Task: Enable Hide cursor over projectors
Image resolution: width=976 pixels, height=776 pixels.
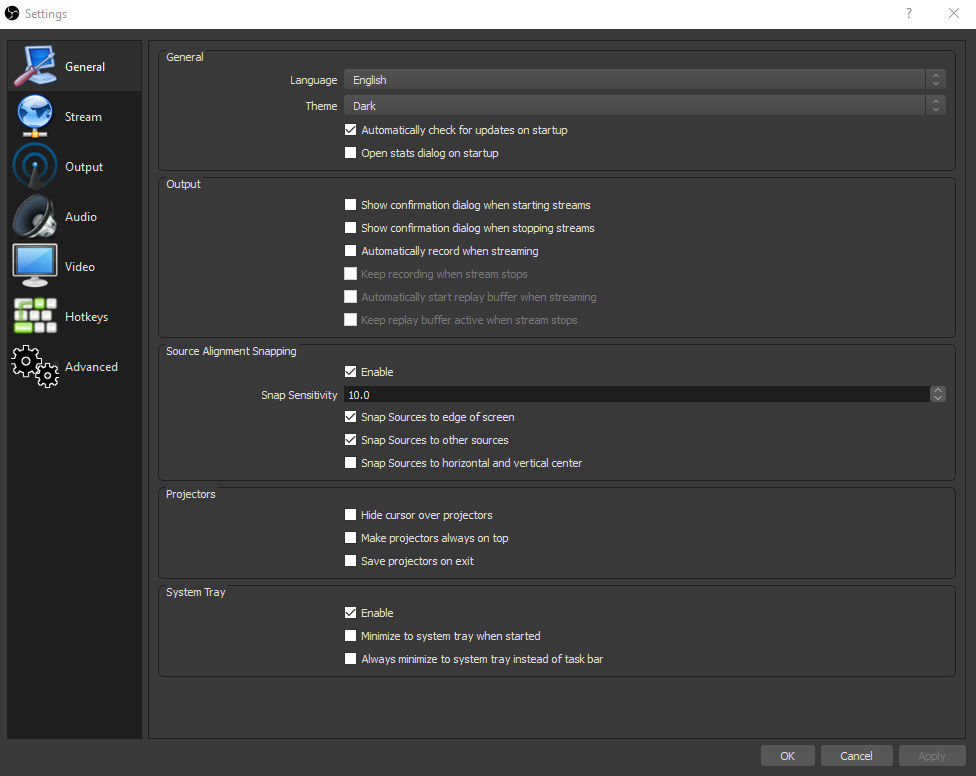Action: (x=350, y=515)
